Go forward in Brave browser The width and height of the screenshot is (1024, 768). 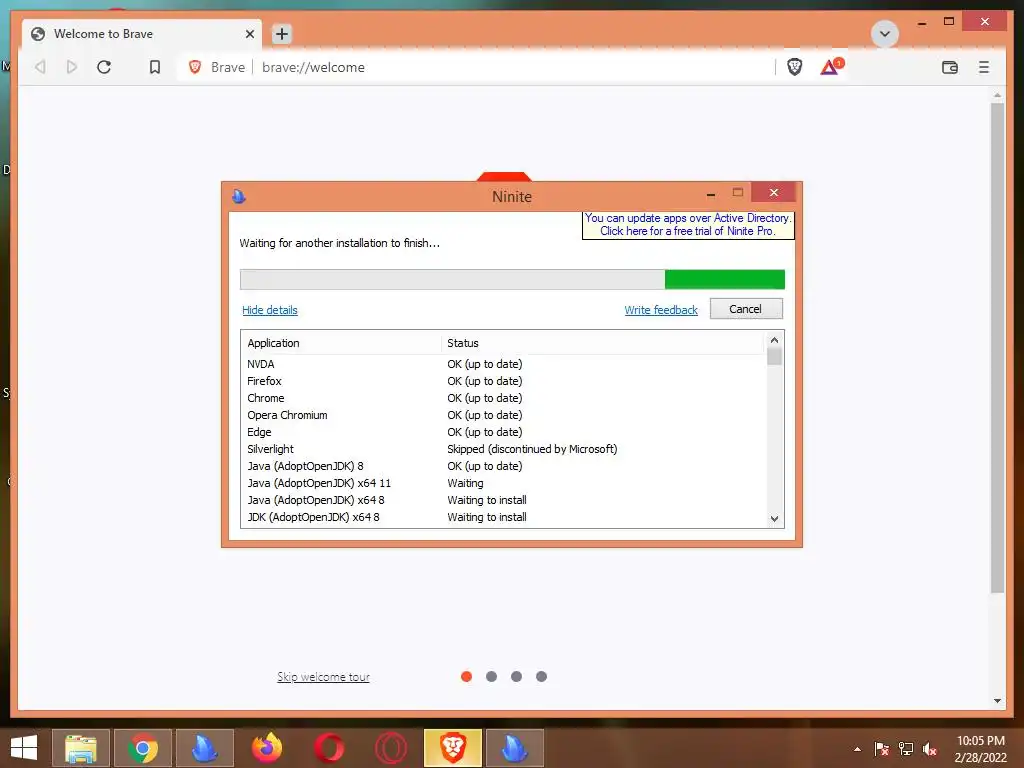(x=72, y=67)
